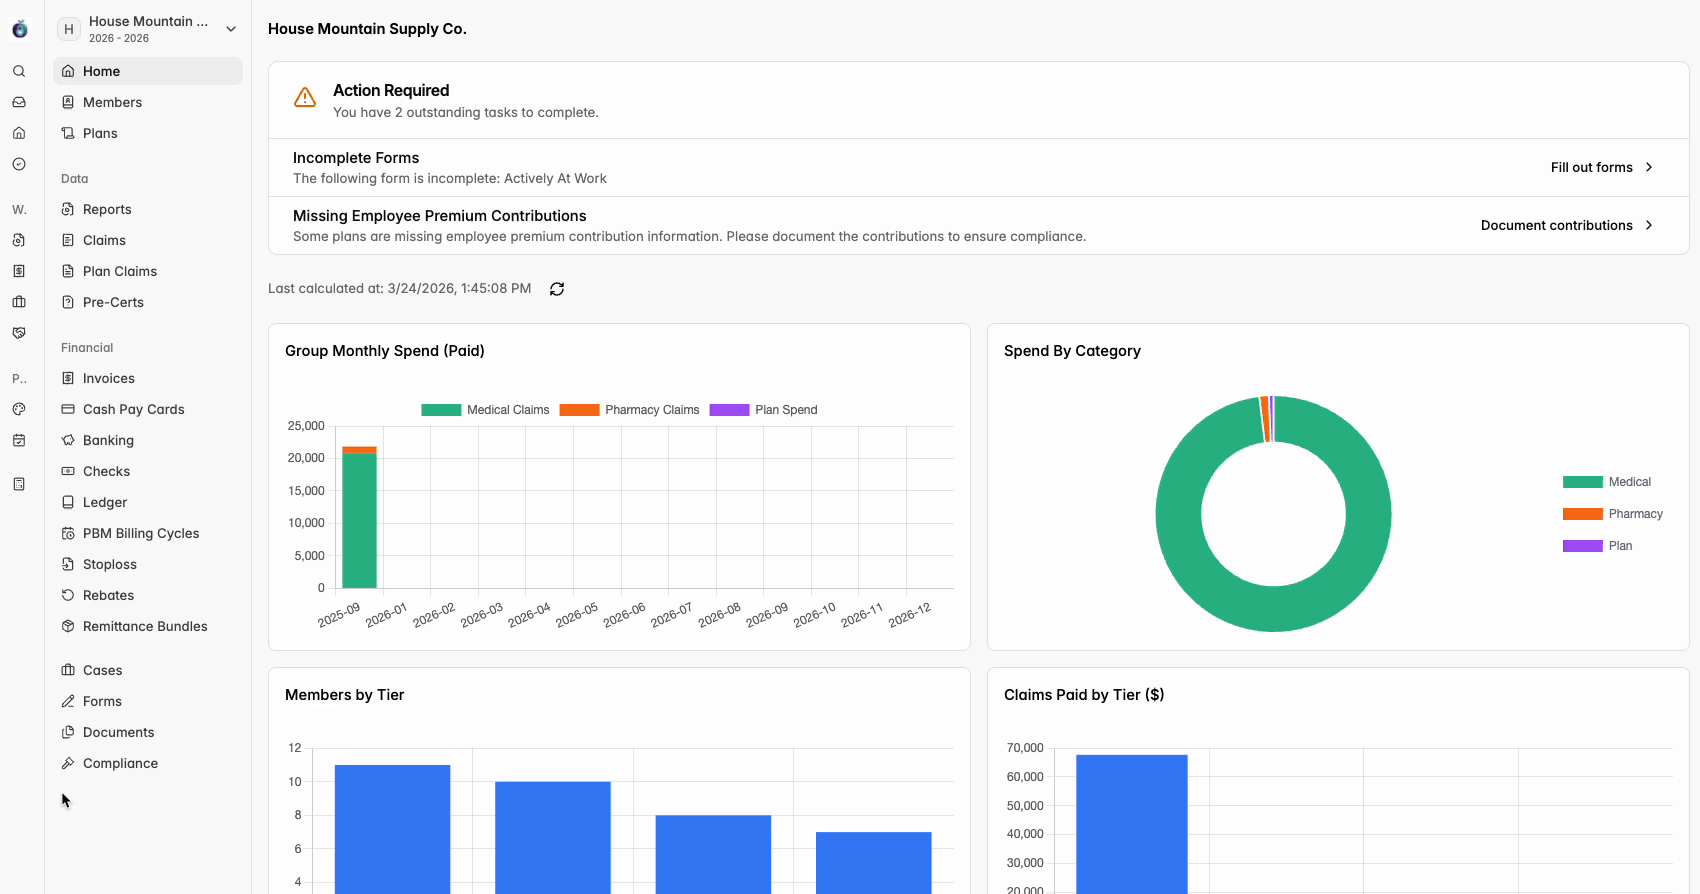Toggle Medical Claims legend in spend chart
Screen dimensions: 1700x894
tap(485, 410)
